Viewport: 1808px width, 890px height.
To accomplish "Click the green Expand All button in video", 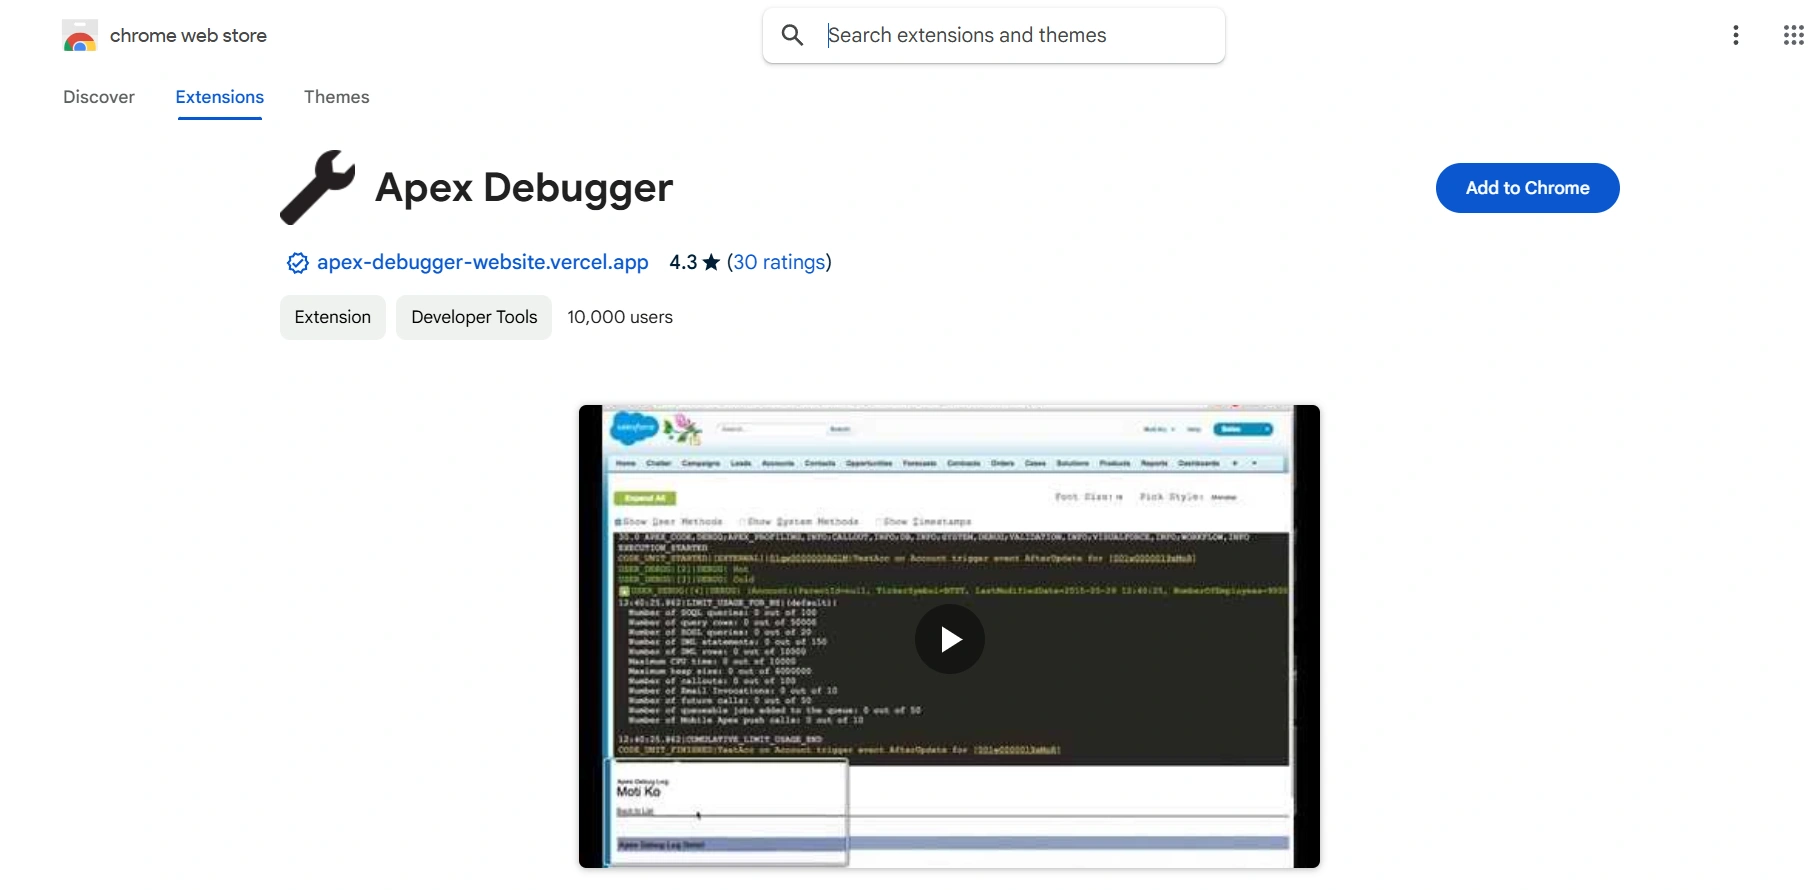I will point(645,498).
